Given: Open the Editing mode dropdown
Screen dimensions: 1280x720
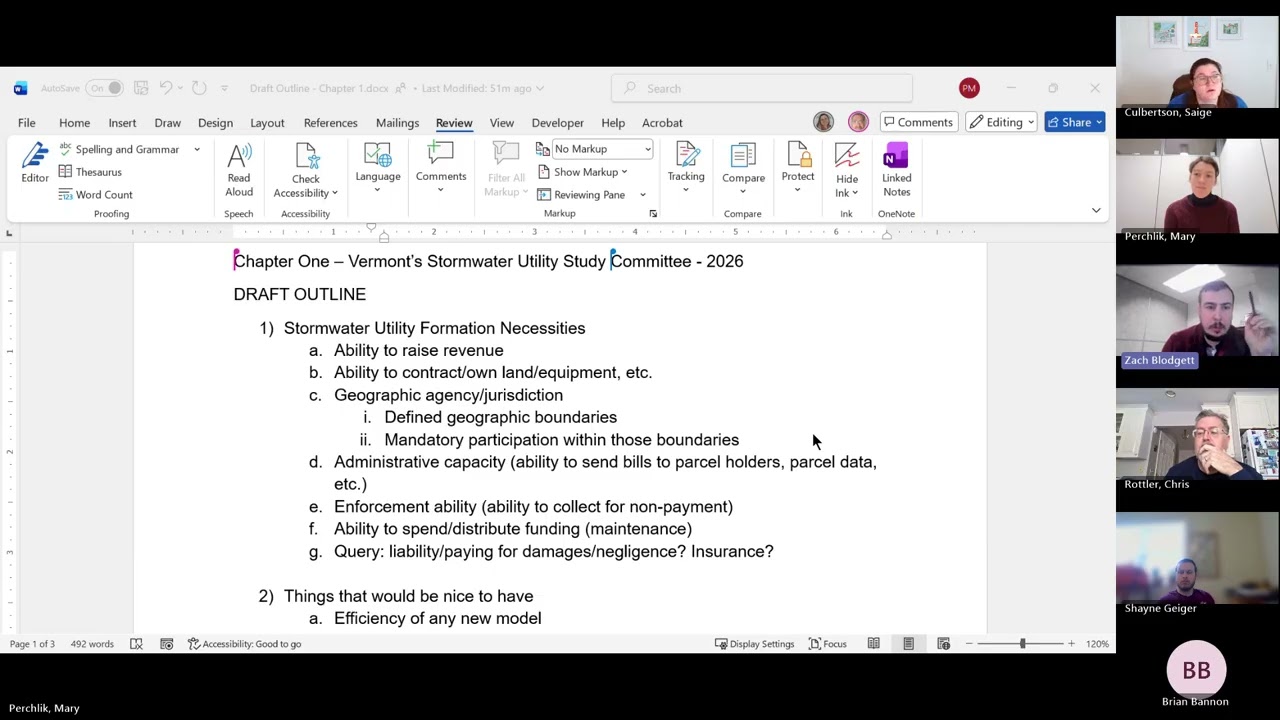Looking at the screenshot, I should point(1001,122).
